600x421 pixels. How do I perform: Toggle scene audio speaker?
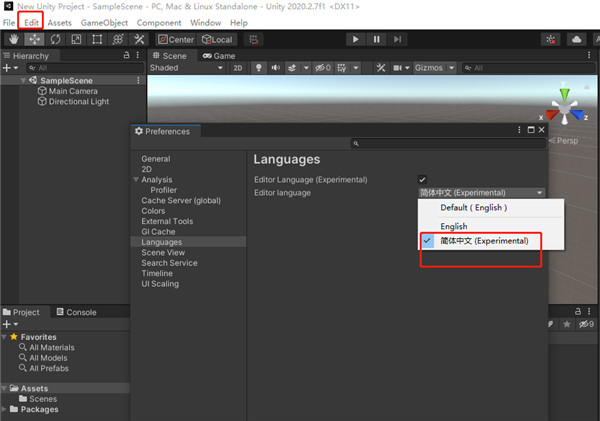(x=276, y=68)
